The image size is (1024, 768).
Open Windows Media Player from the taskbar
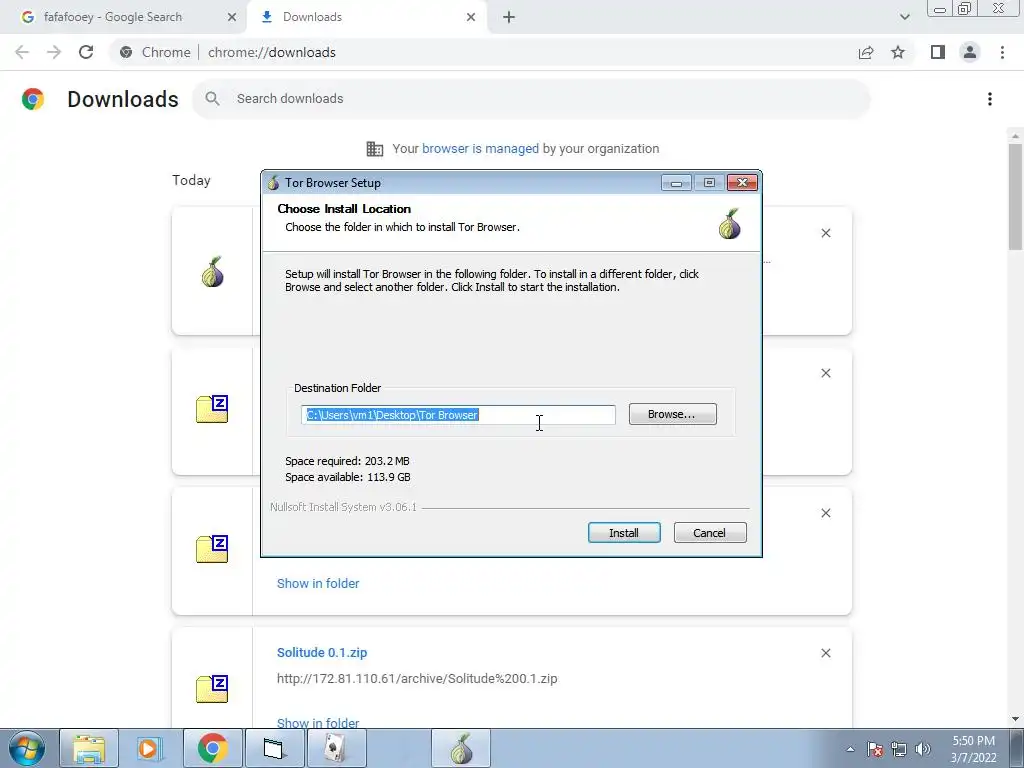click(150, 748)
